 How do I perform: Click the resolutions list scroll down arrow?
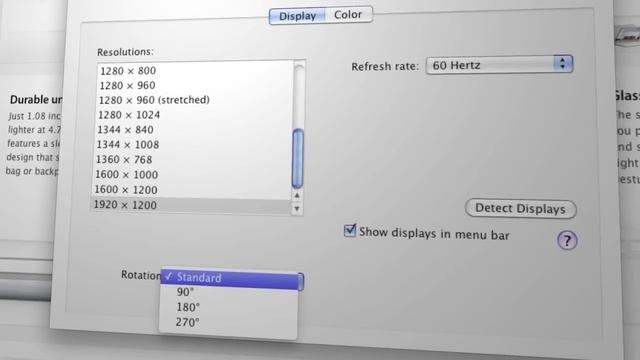[297, 209]
